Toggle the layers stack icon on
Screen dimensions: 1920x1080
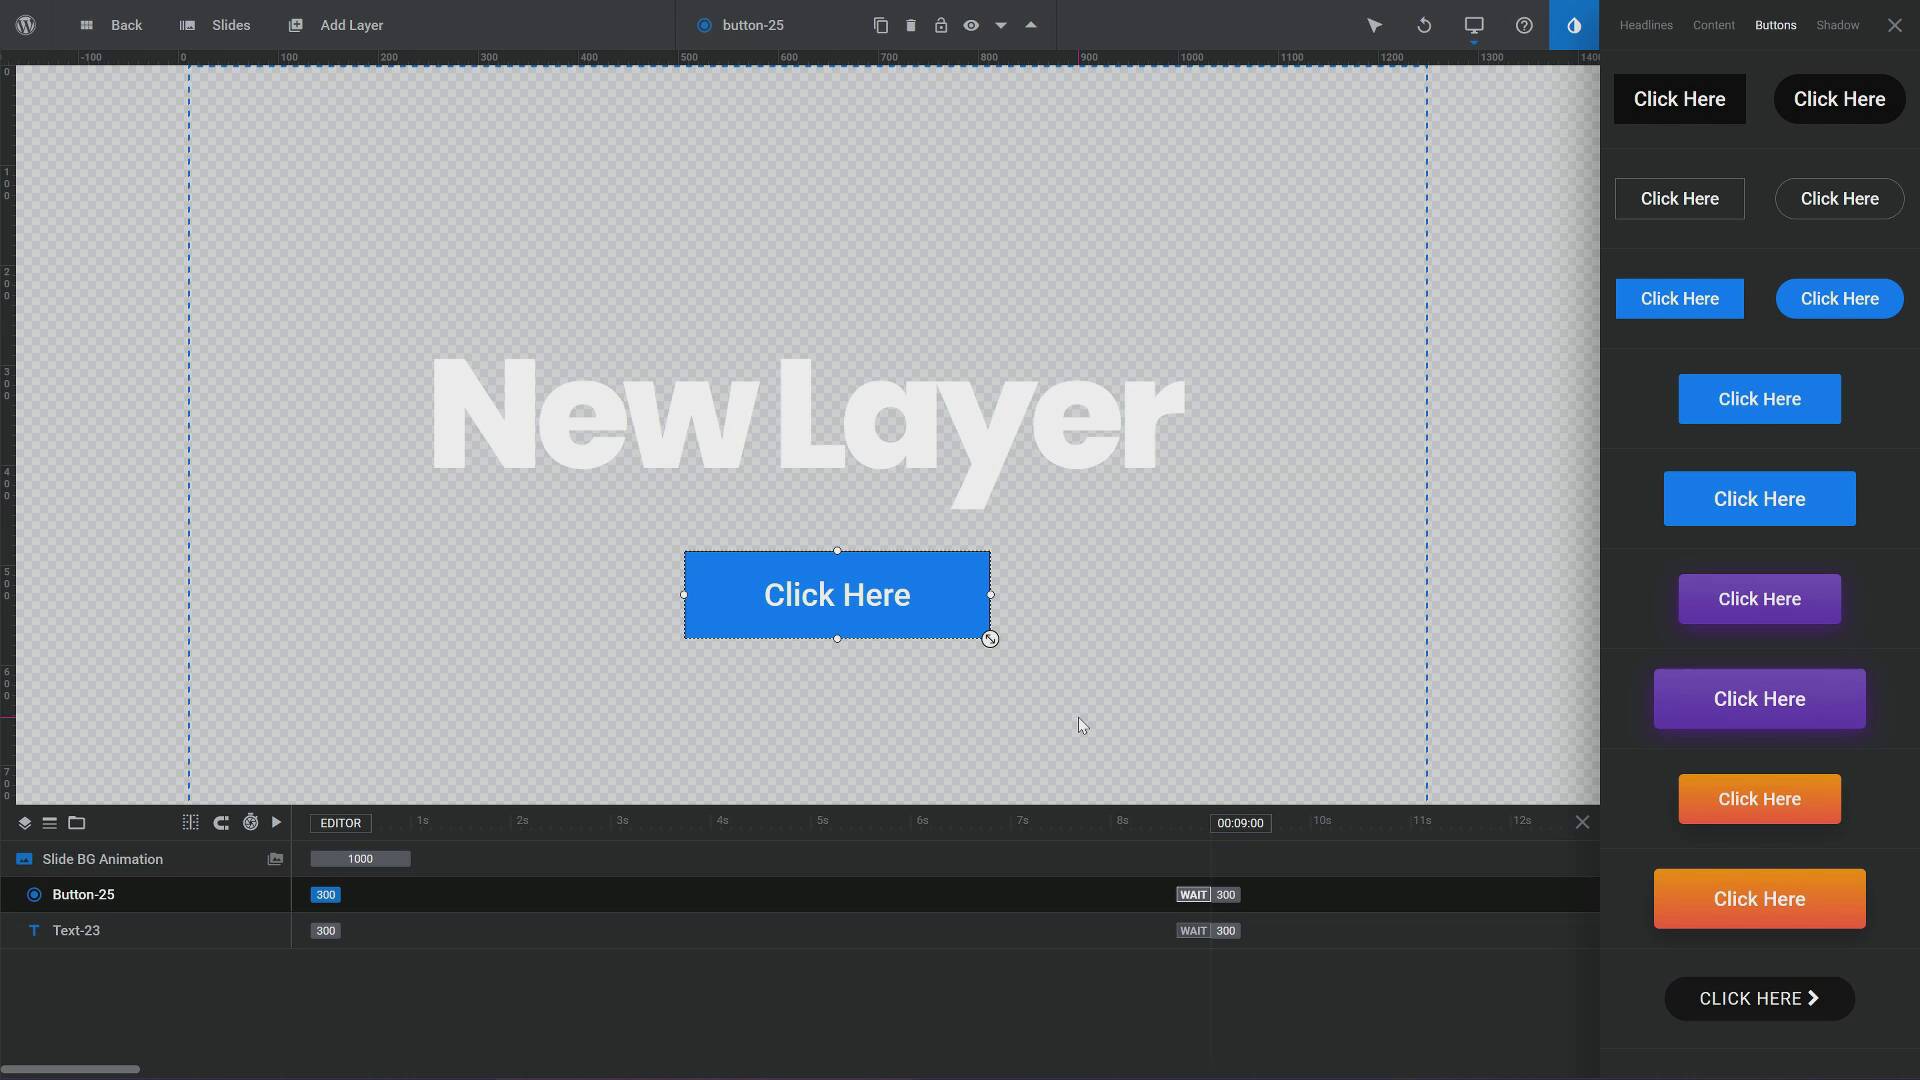tap(24, 822)
